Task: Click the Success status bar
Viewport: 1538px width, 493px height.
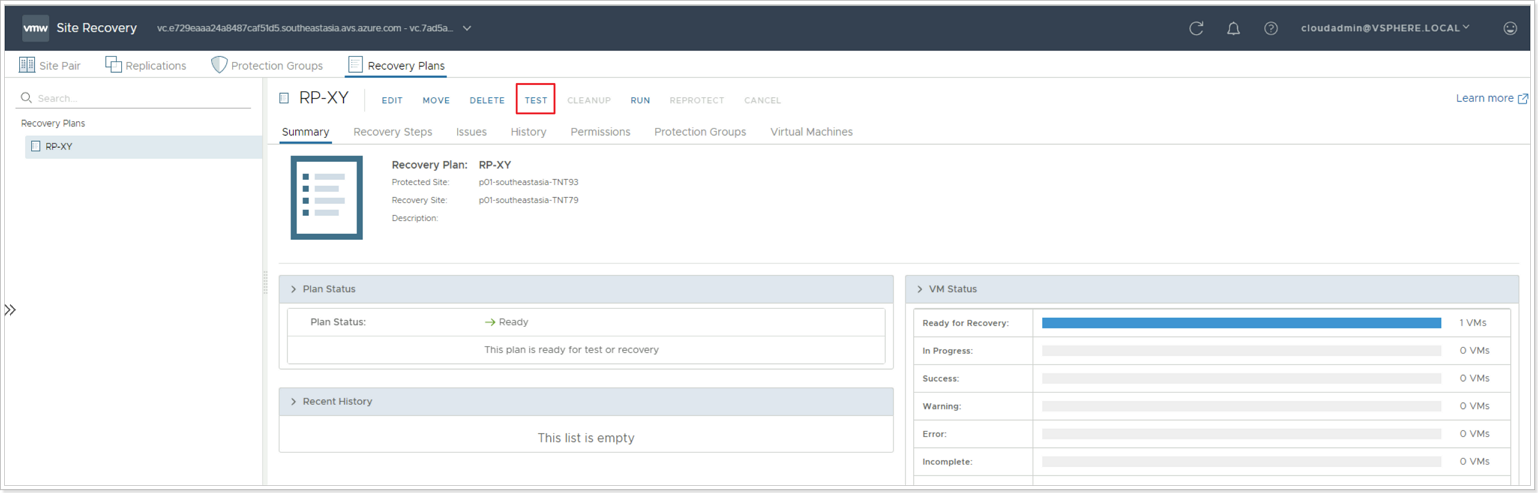Action: 1241,379
